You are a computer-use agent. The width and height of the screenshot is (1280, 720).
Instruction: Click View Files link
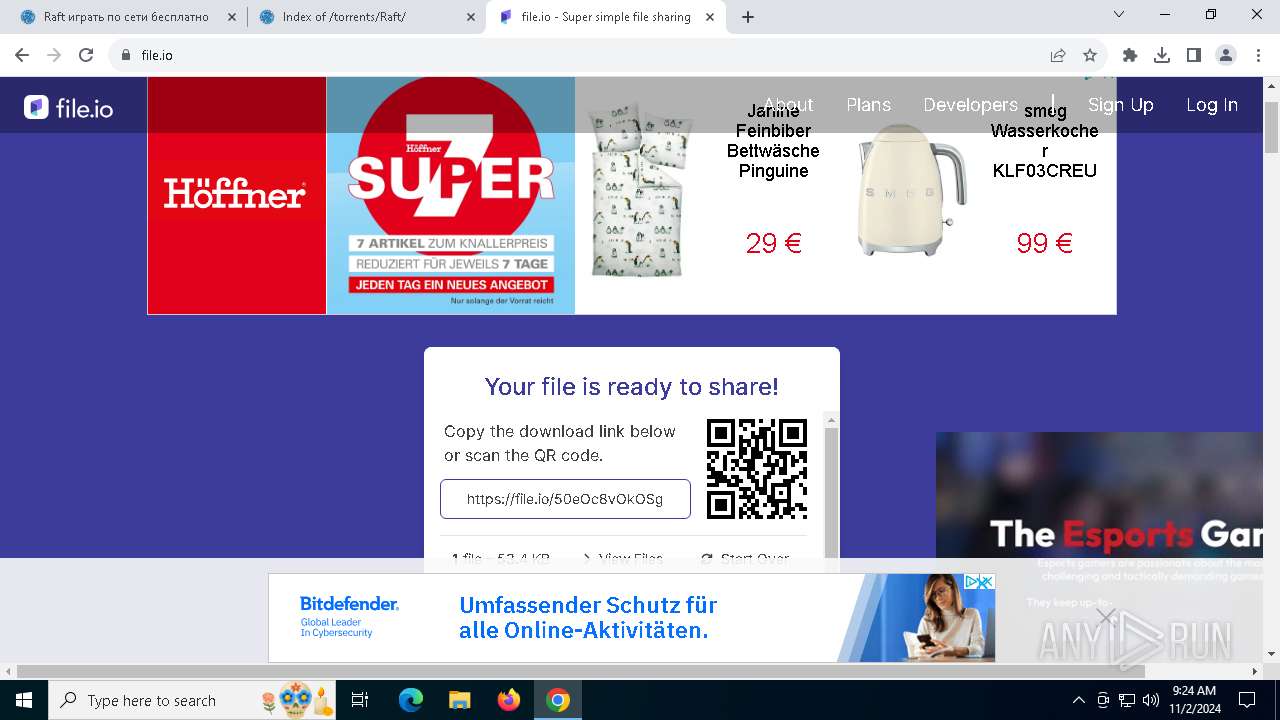point(621,559)
